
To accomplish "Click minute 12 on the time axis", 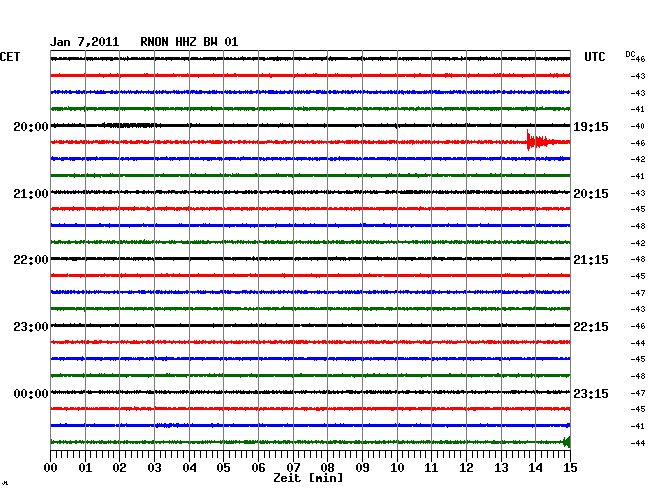I will (x=466, y=467).
